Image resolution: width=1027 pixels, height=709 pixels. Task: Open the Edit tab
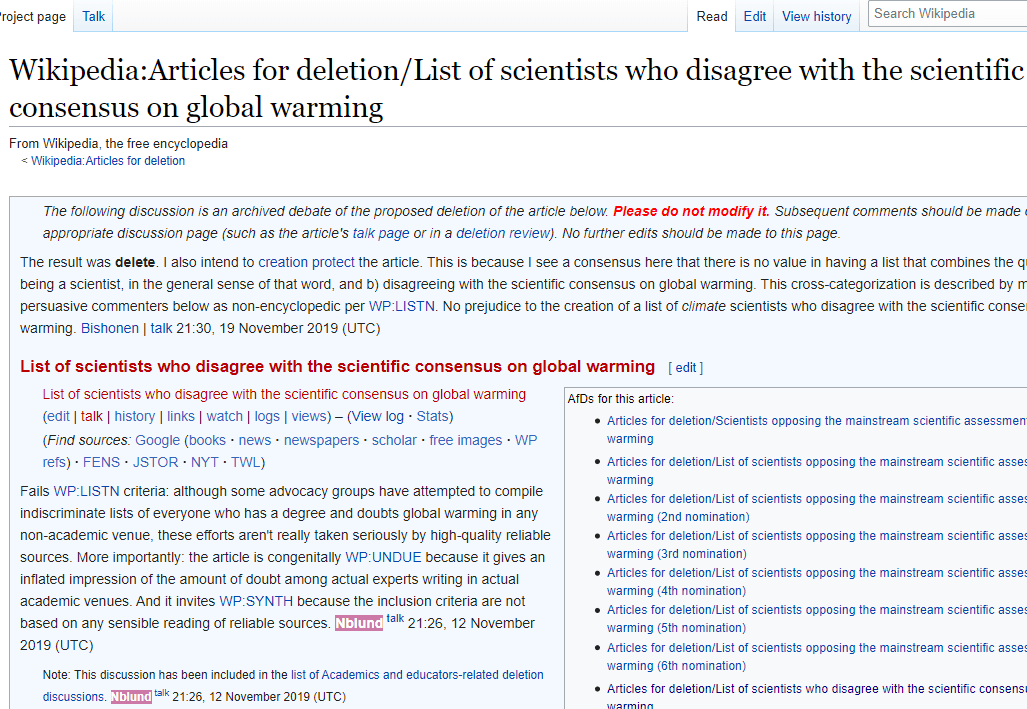pyautogui.click(x=755, y=16)
